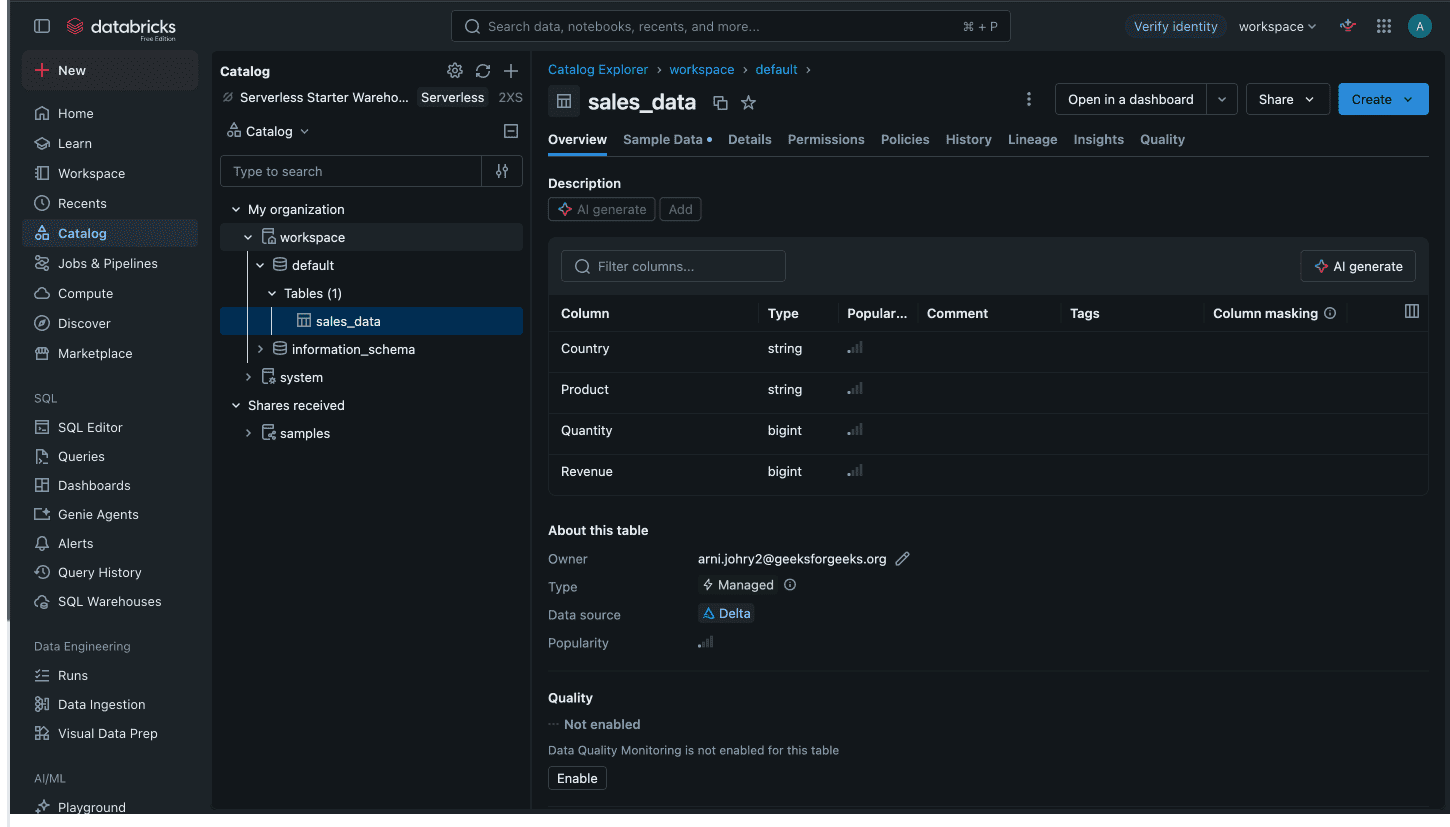Collapse the Tables (1) node
The image size is (1450, 827).
[272, 293]
